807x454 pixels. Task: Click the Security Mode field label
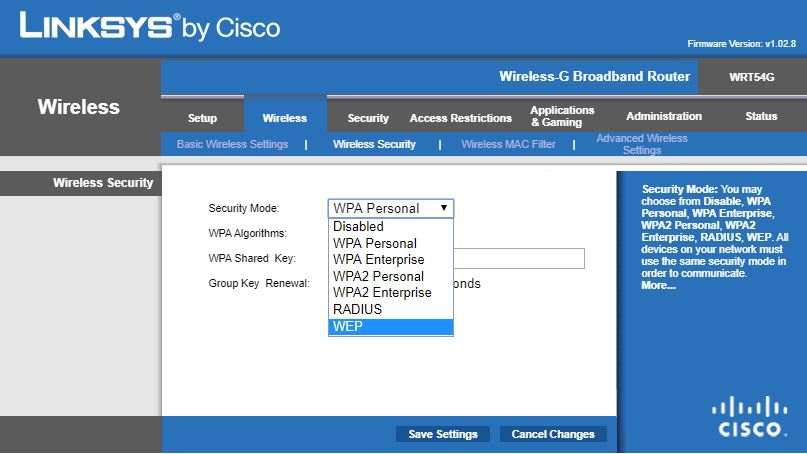[x=243, y=208]
